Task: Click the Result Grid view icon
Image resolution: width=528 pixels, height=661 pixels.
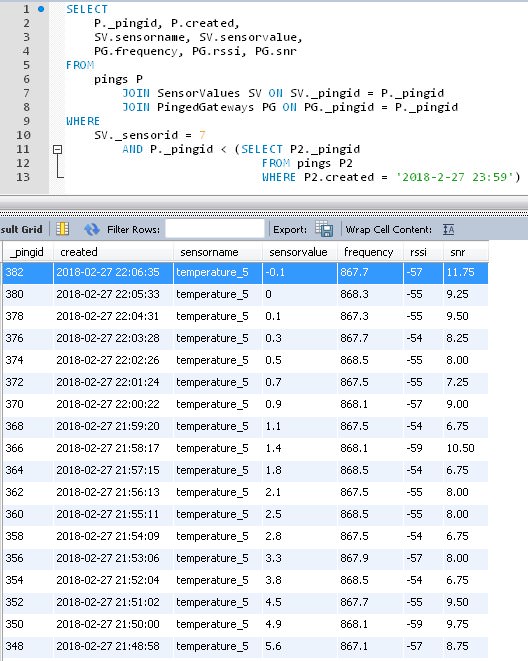Action: pos(62,229)
